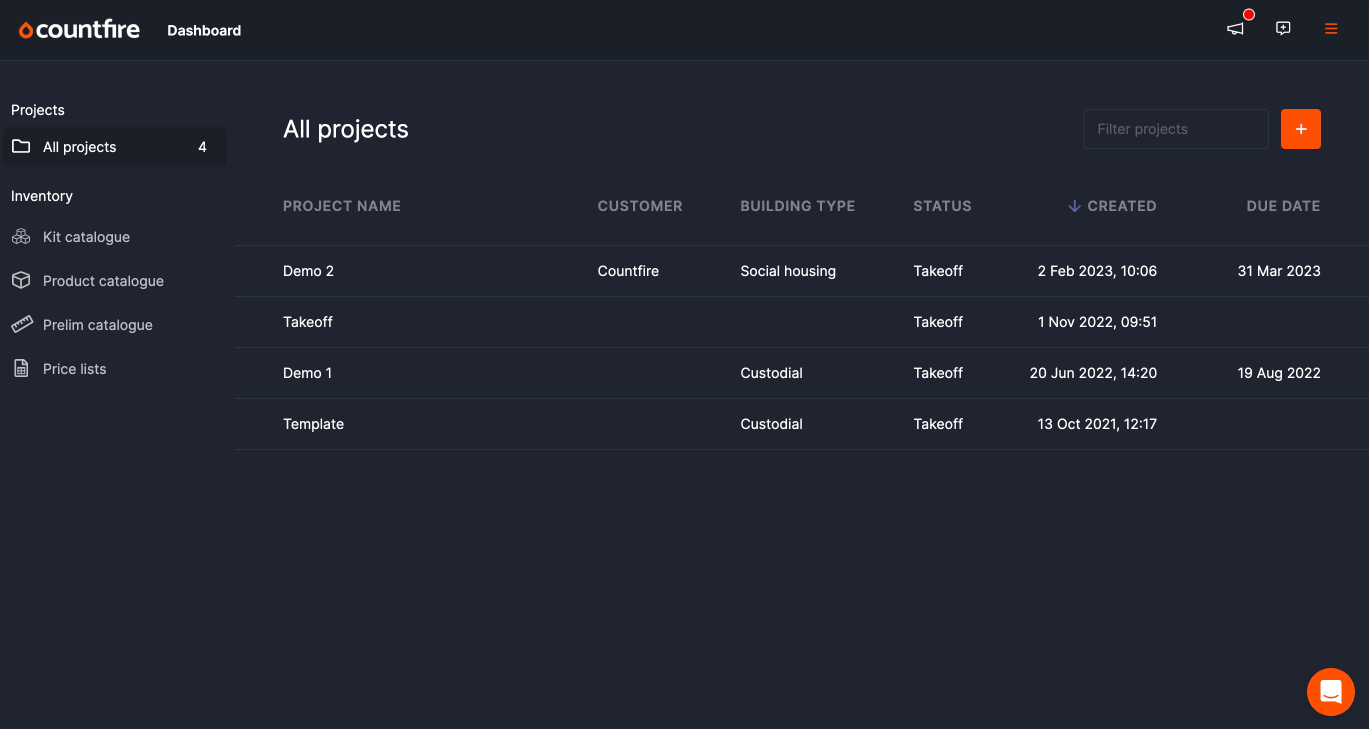The image size is (1369, 729).
Task: Open the chat support widget
Action: (x=1331, y=692)
